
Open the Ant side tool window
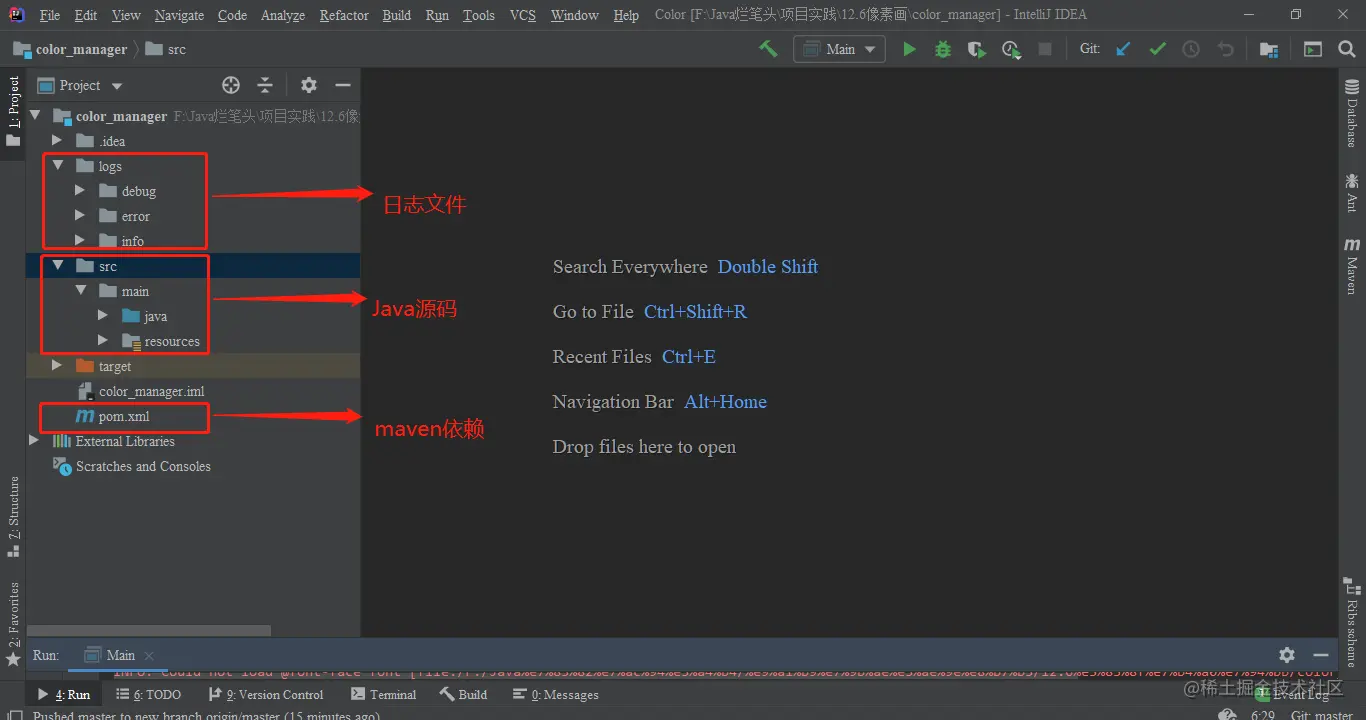click(1352, 191)
